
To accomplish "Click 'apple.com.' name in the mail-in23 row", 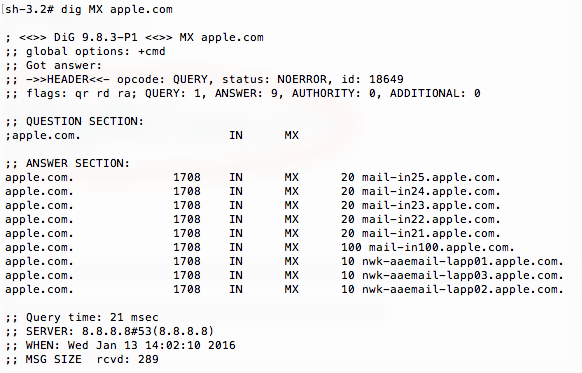I will pyautogui.click(x=39, y=206).
